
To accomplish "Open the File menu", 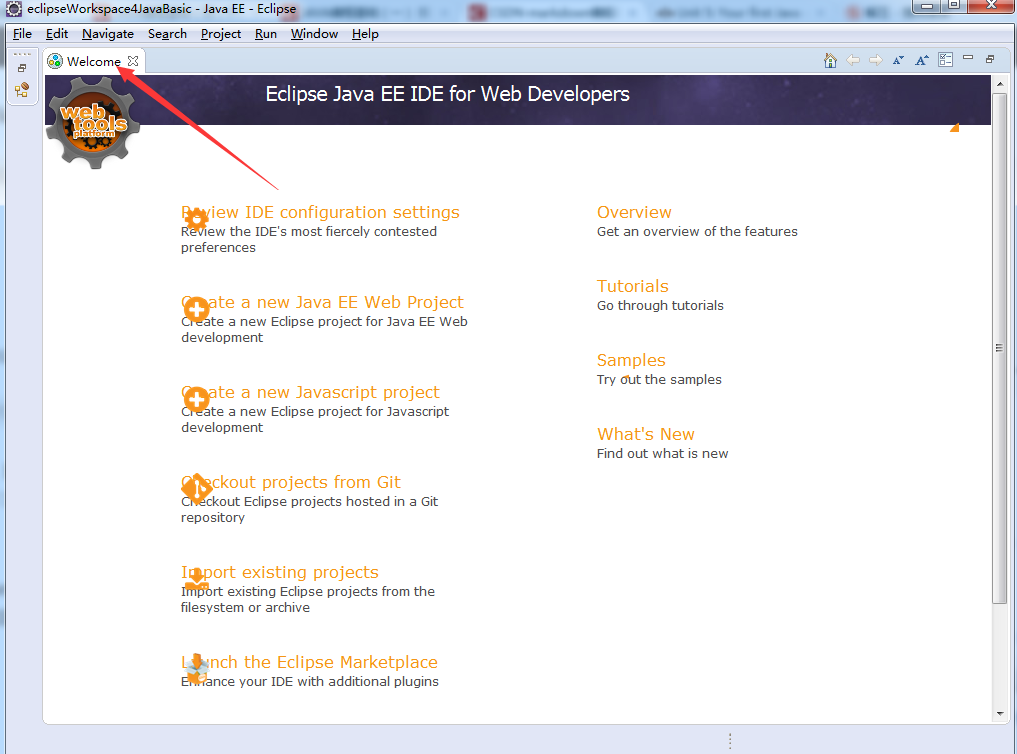I will (22, 34).
